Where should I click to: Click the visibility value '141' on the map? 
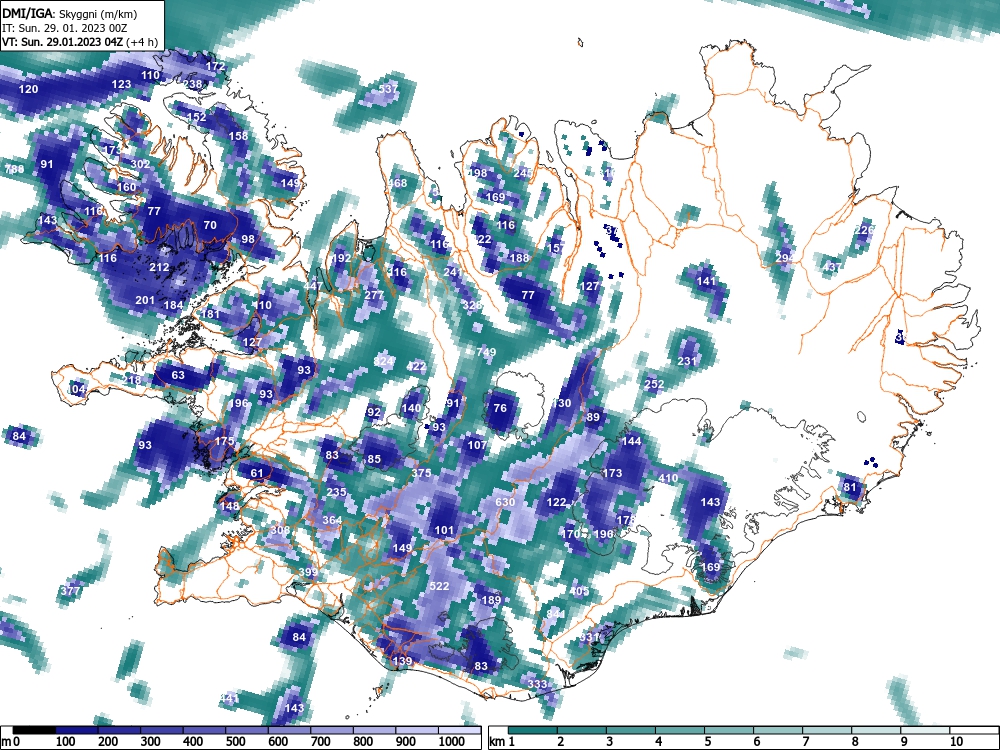(706, 281)
